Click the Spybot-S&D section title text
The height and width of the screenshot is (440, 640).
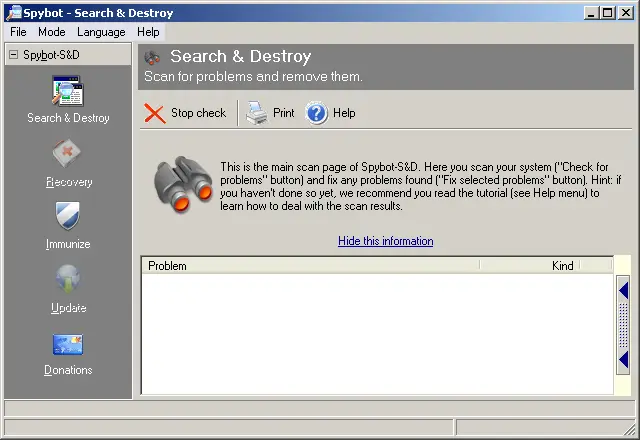[x=51, y=55]
